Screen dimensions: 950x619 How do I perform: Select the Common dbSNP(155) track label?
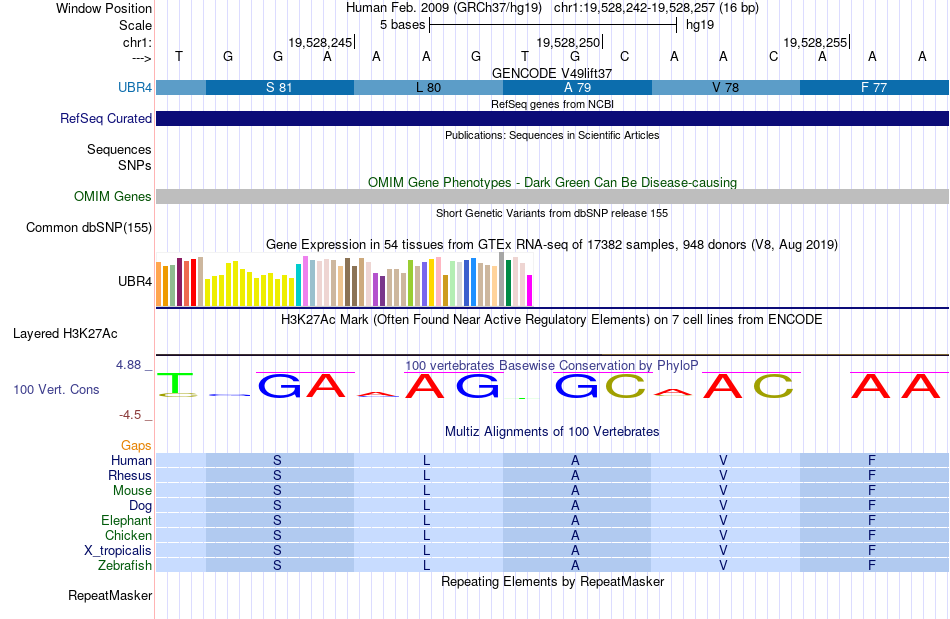[88, 227]
